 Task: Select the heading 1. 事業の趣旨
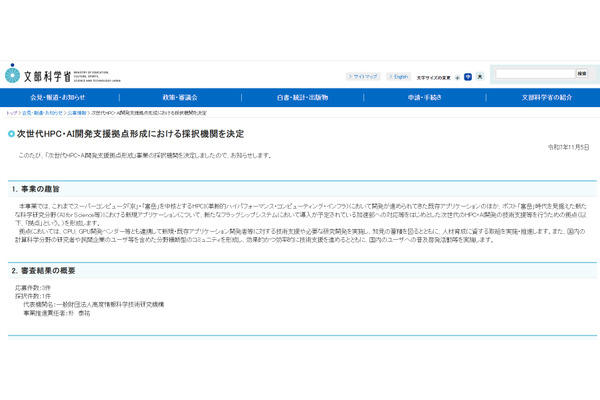35,189
